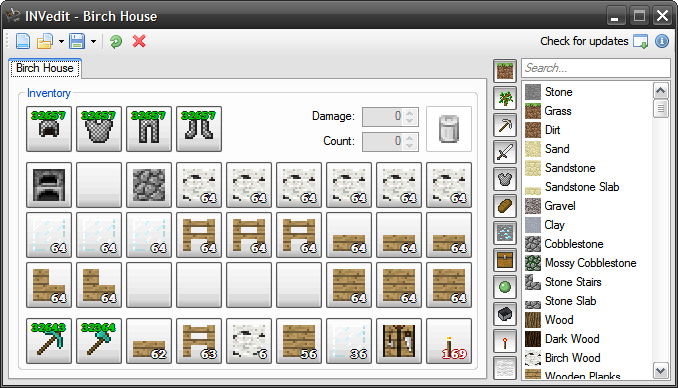678x388 pixels.
Task: Open the Food category bread icon
Action: tap(505, 206)
